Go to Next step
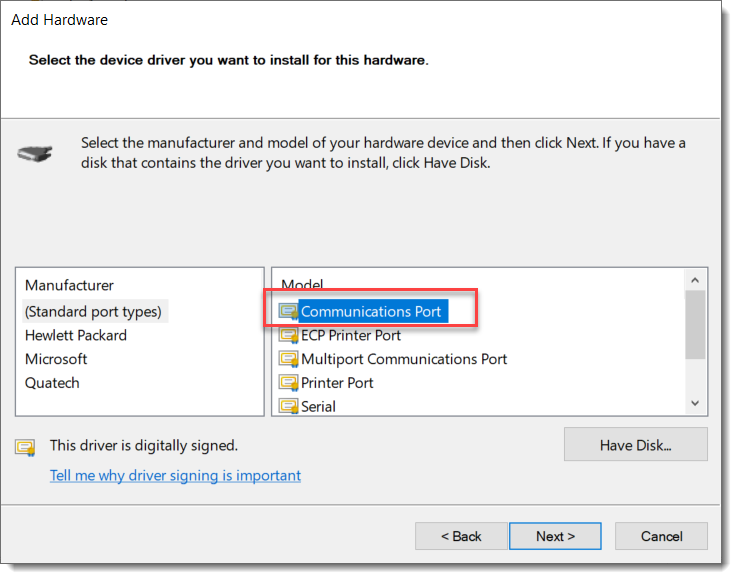The image size is (737, 579). tap(555, 536)
